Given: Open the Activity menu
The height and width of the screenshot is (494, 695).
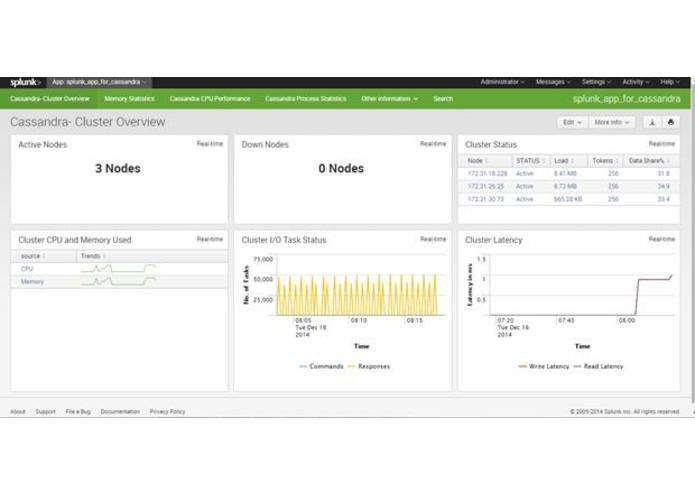Looking at the screenshot, I should (636, 82).
